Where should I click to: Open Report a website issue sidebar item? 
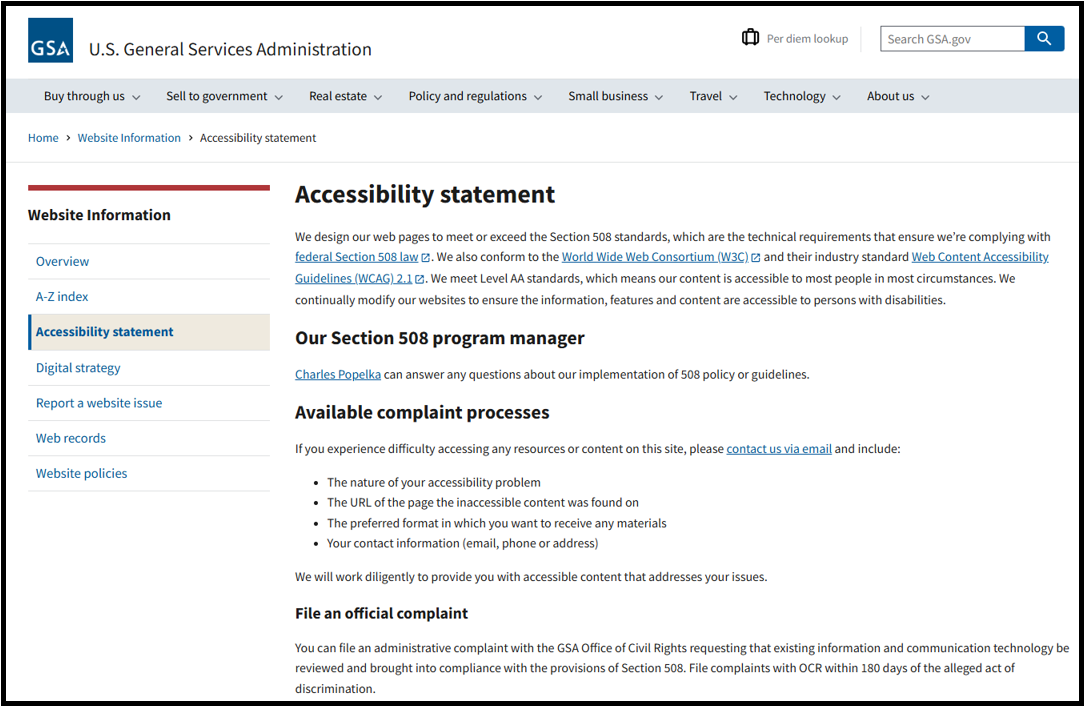click(99, 403)
